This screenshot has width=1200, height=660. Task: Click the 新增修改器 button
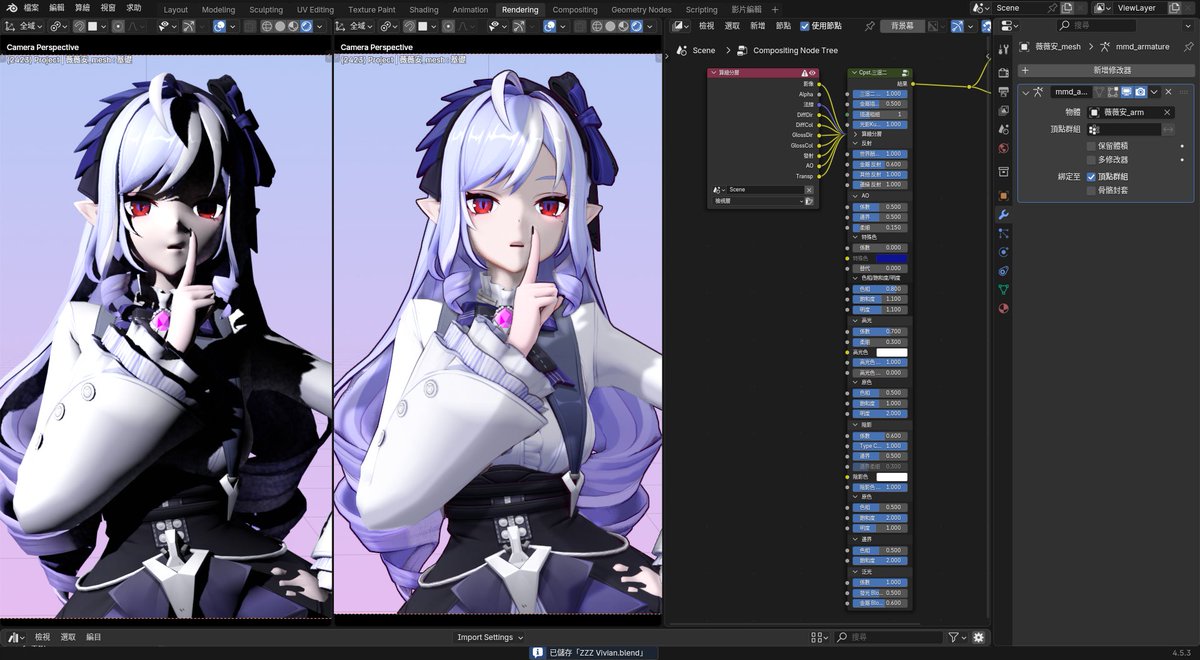click(1104, 70)
